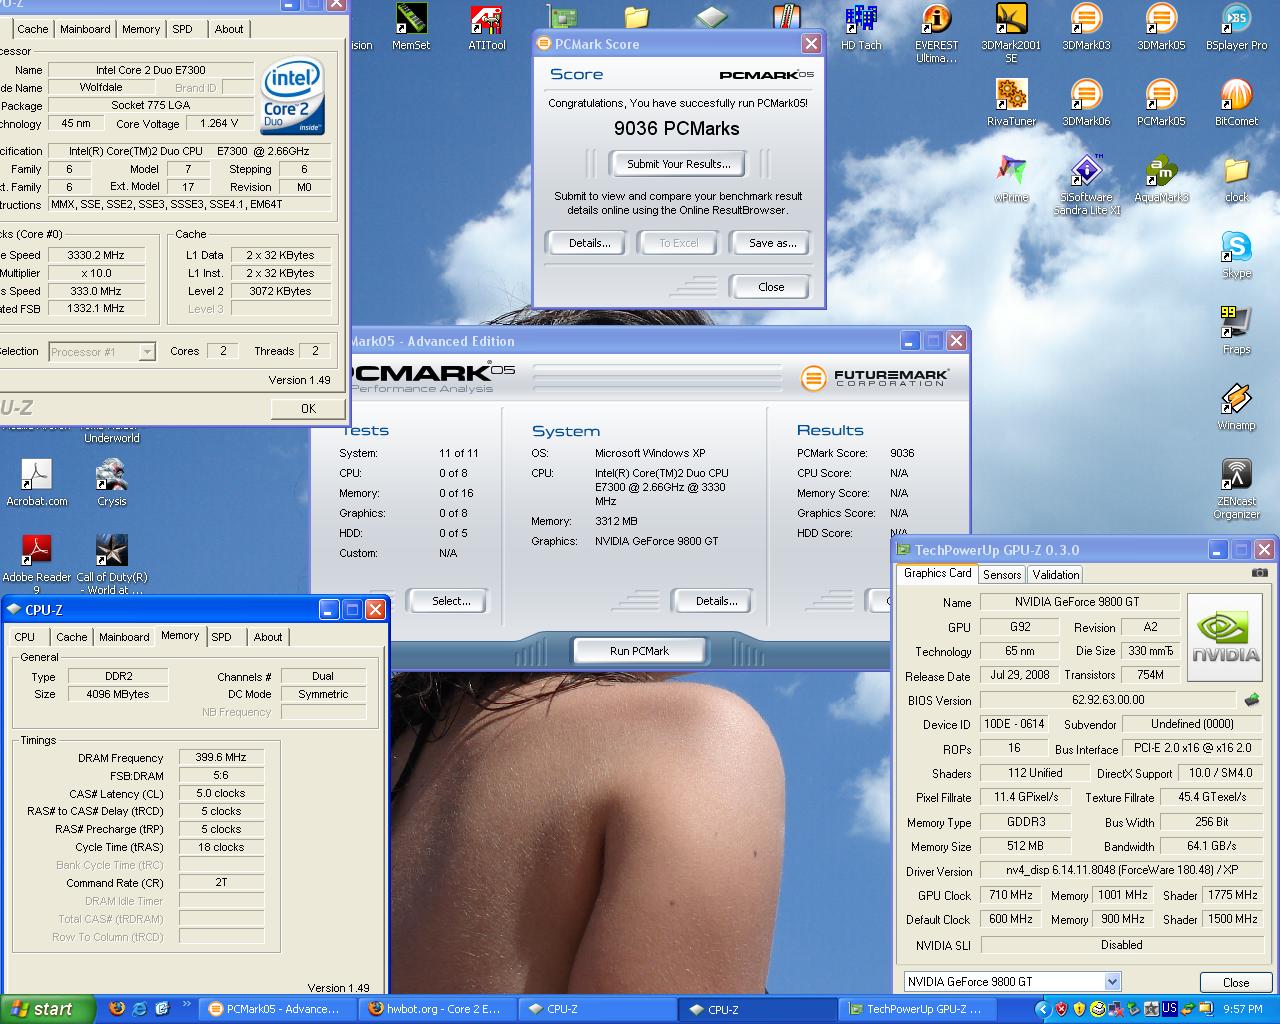Screen dimensions: 1280x1024
Task: Open 3DMark2001 SE desktop icon
Action: [x=1011, y=33]
